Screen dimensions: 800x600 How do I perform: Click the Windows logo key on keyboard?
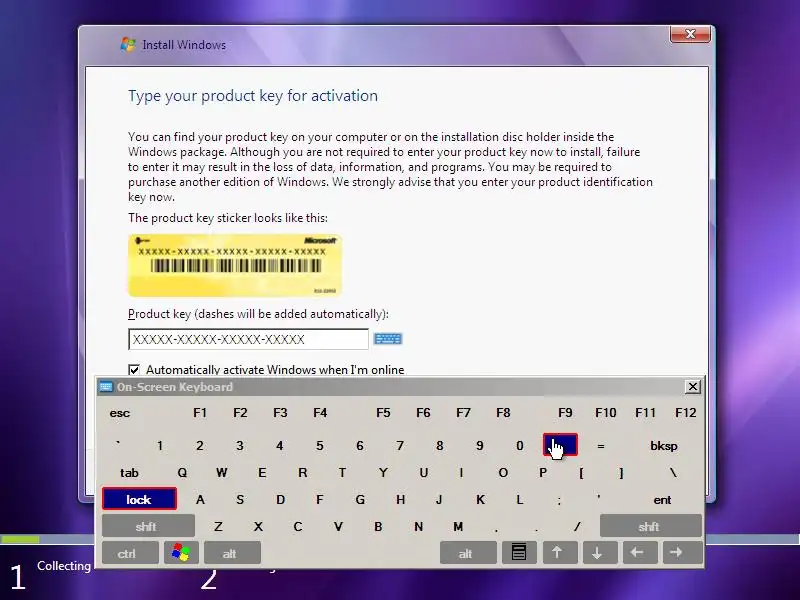tap(181, 553)
